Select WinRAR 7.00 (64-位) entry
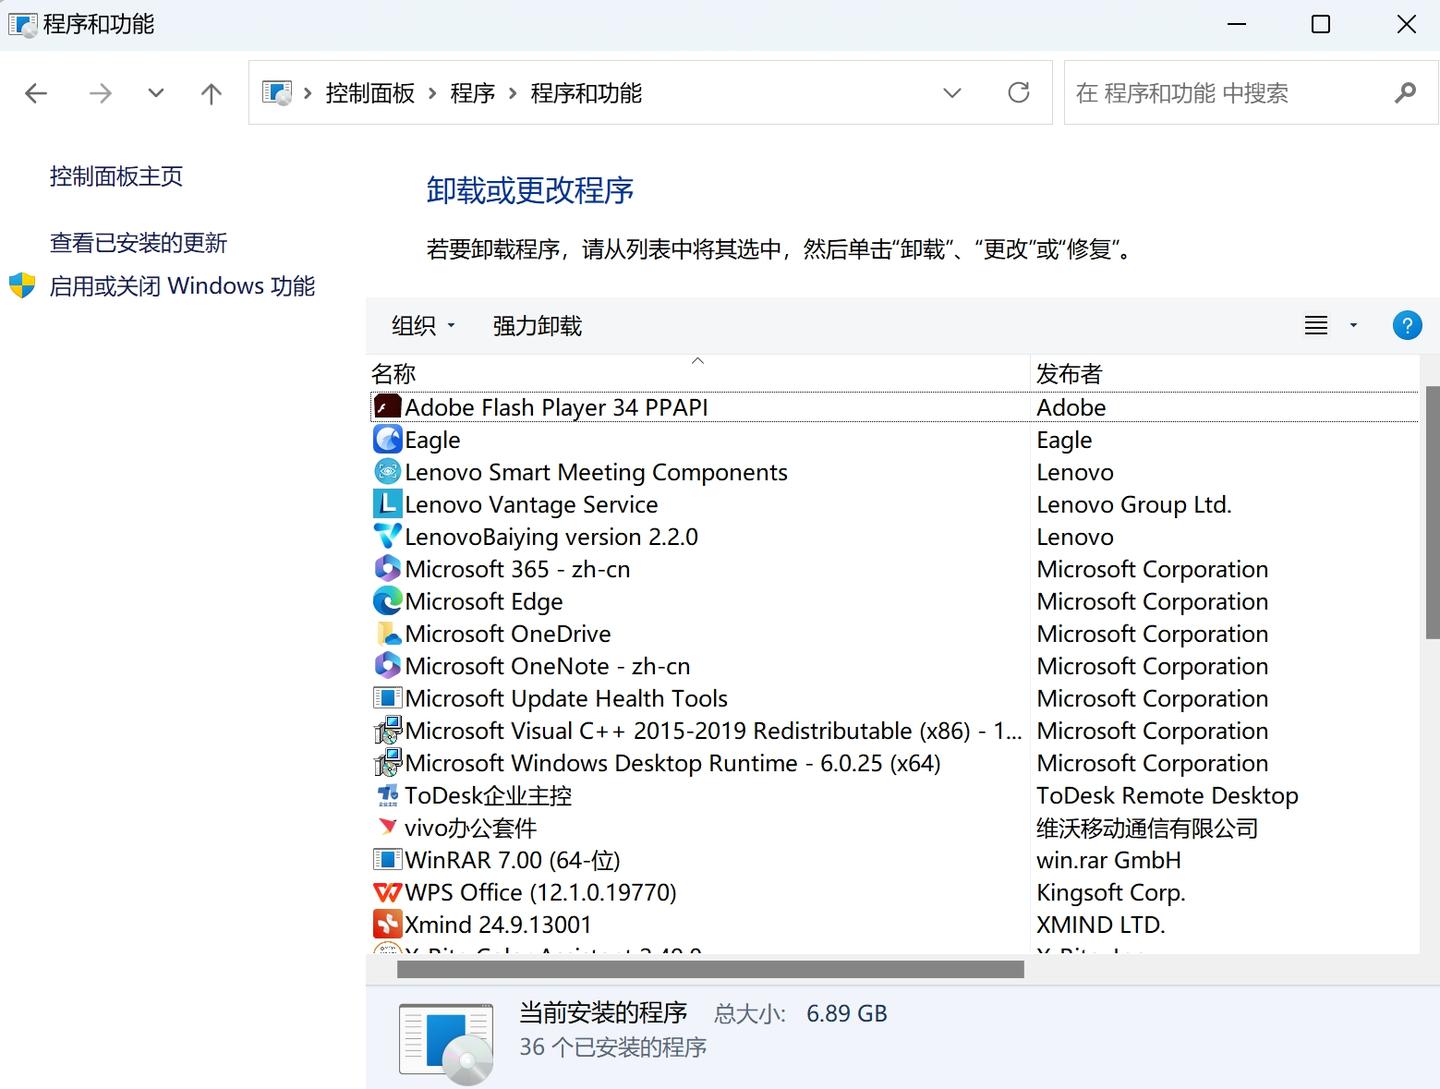1440x1089 pixels. click(512, 860)
